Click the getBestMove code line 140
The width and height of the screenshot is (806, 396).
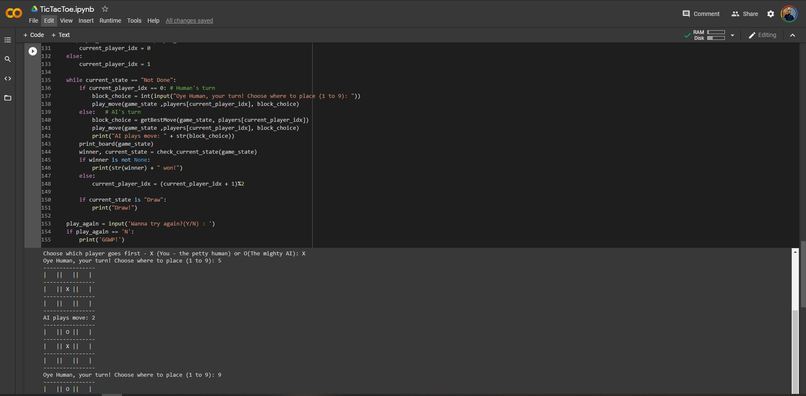click(200, 120)
